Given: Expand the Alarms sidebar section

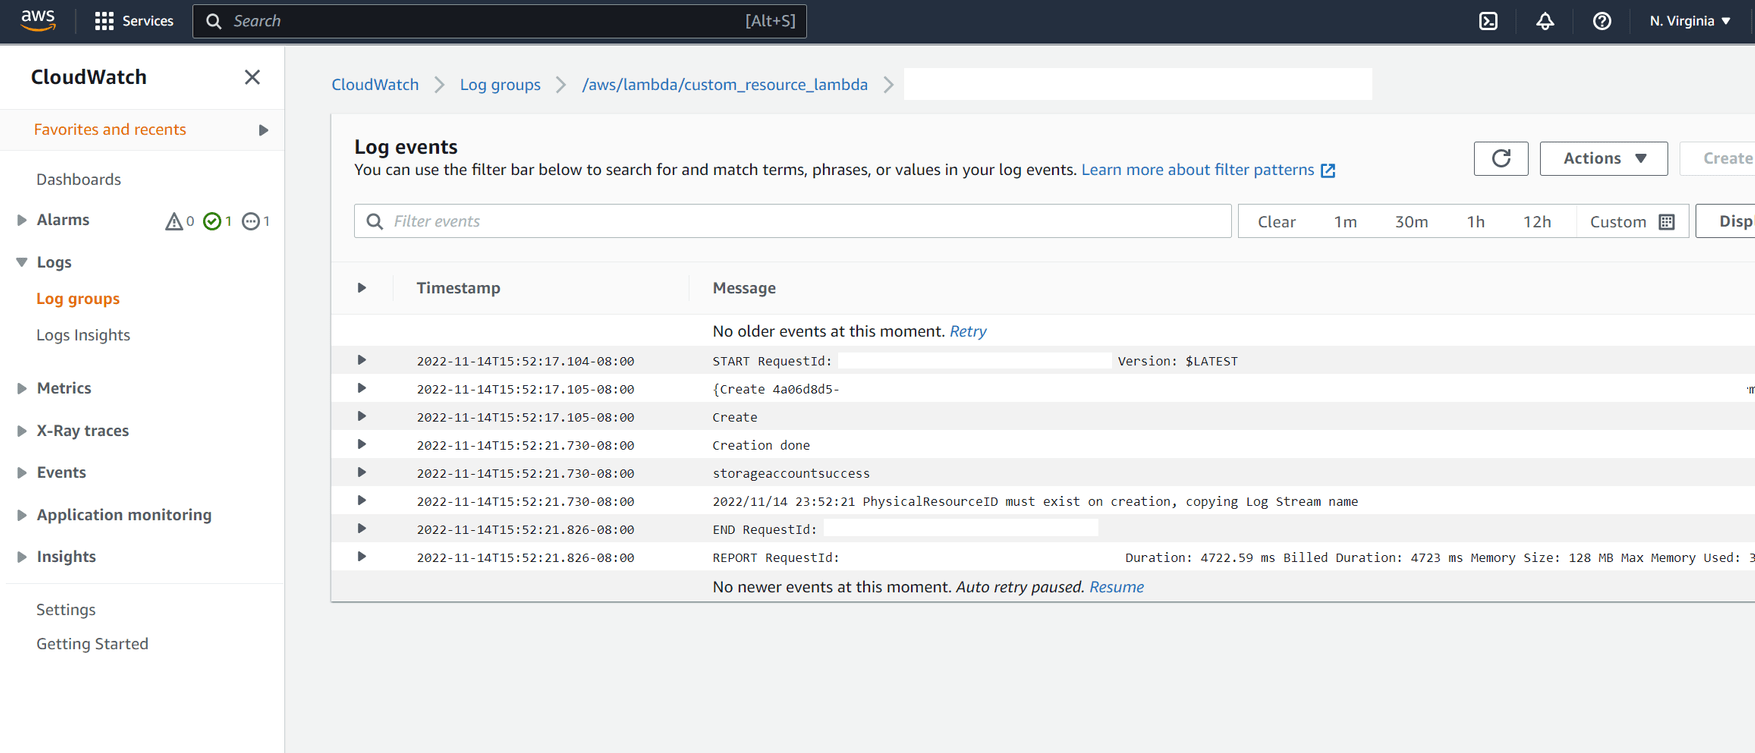Looking at the screenshot, I should point(22,220).
